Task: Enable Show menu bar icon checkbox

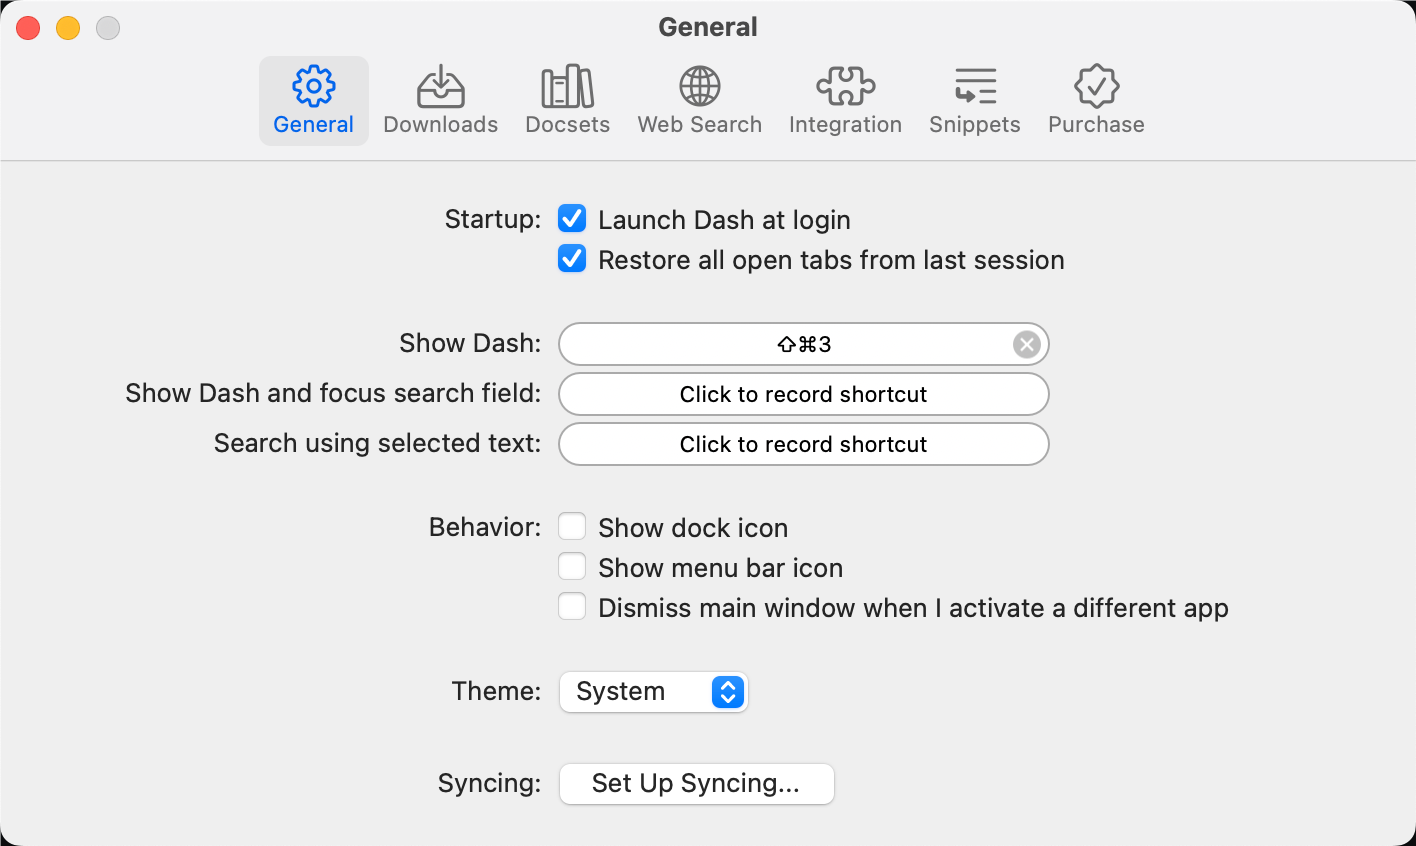Action: 572,566
